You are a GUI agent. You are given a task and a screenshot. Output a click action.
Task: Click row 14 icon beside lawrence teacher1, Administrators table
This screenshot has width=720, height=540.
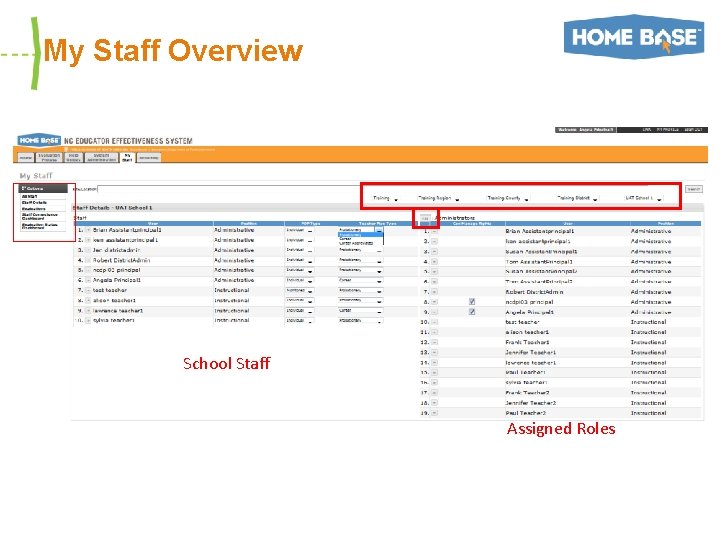(434, 363)
